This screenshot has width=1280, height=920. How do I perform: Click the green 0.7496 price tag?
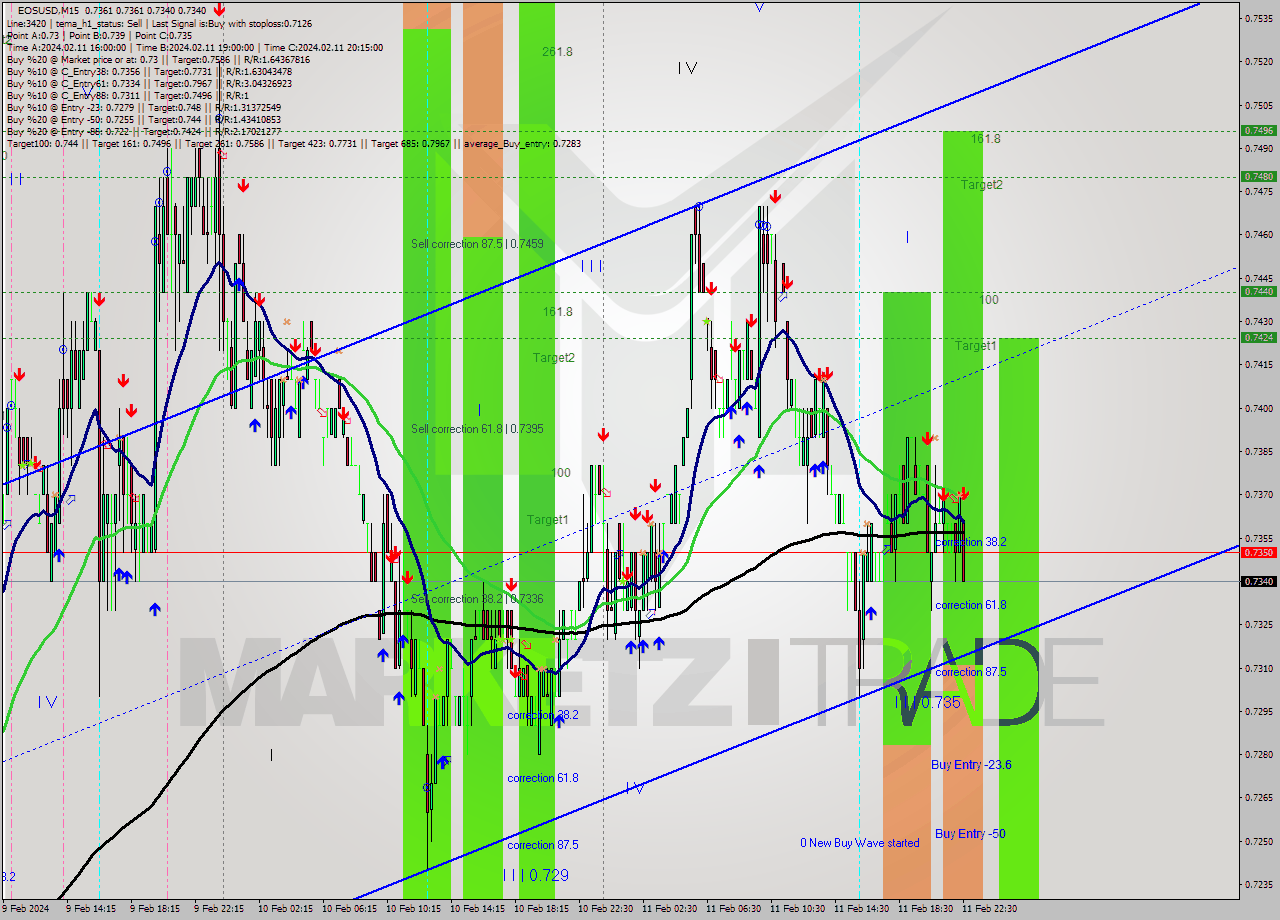point(1257,130)
